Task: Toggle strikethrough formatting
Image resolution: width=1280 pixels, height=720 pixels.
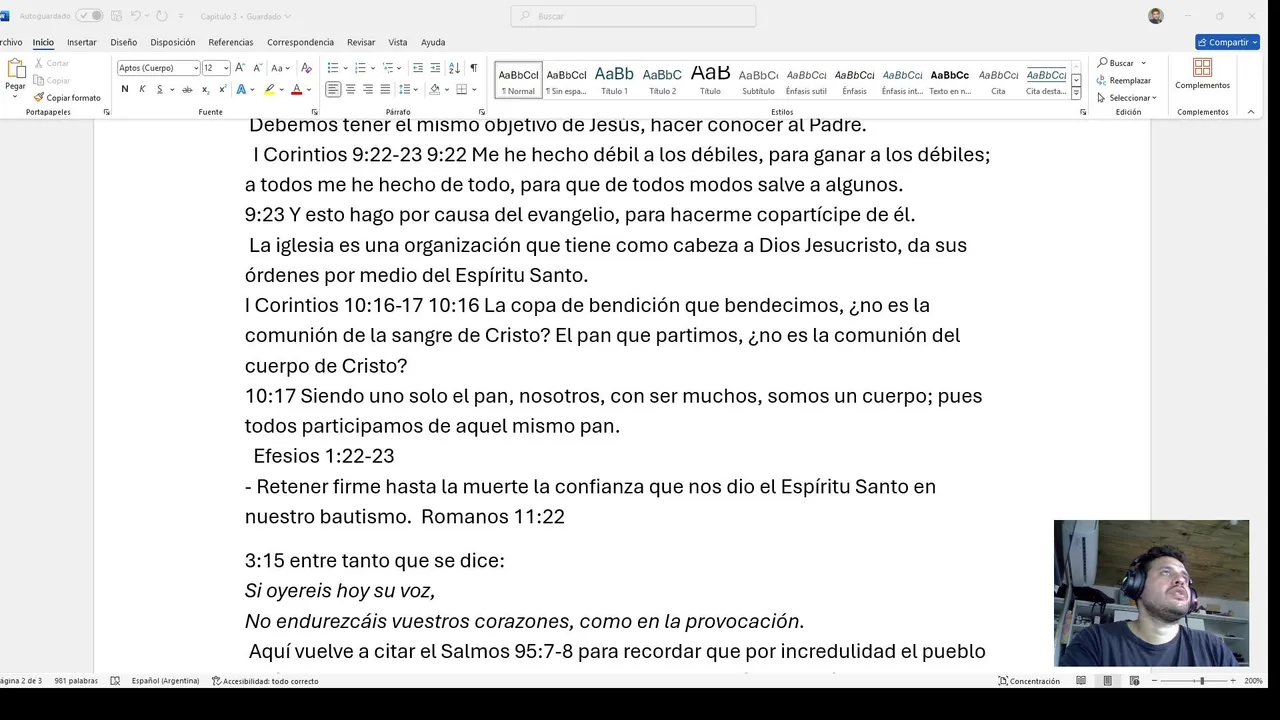Action: click(187, 89)
